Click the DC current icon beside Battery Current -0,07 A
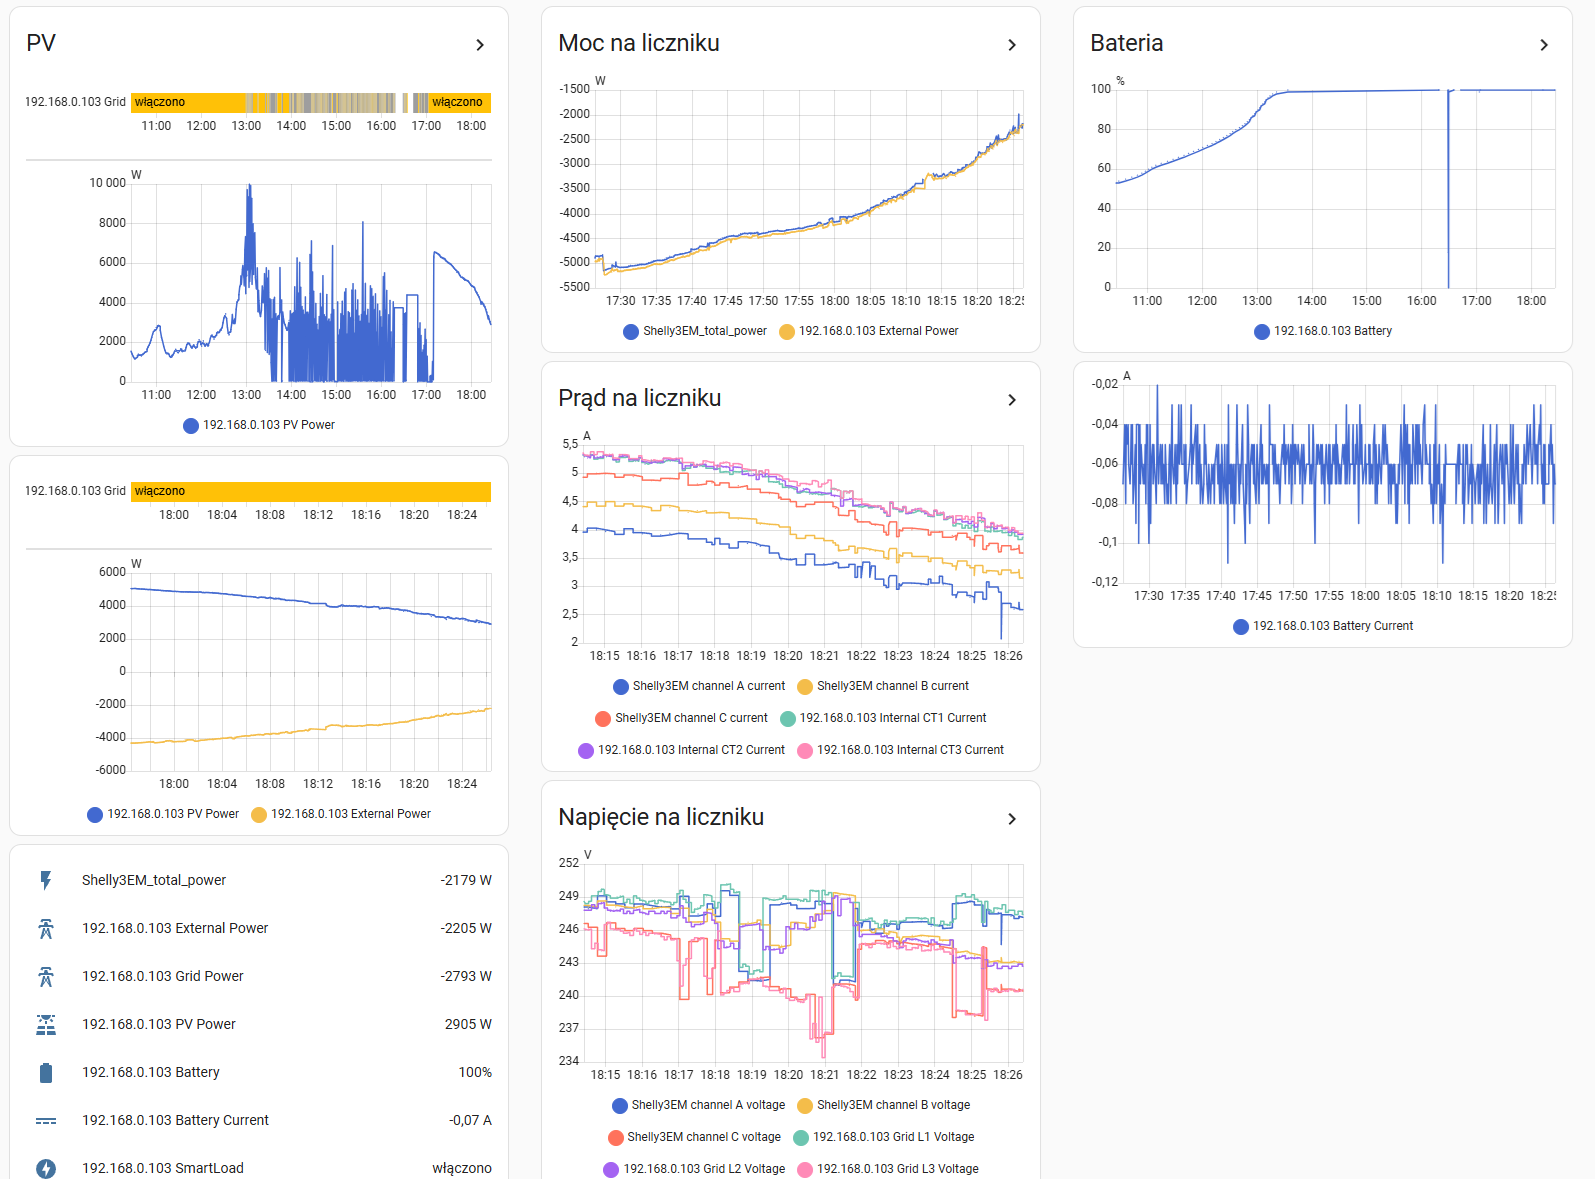 pyautogui.click(x=46, y=1120)
